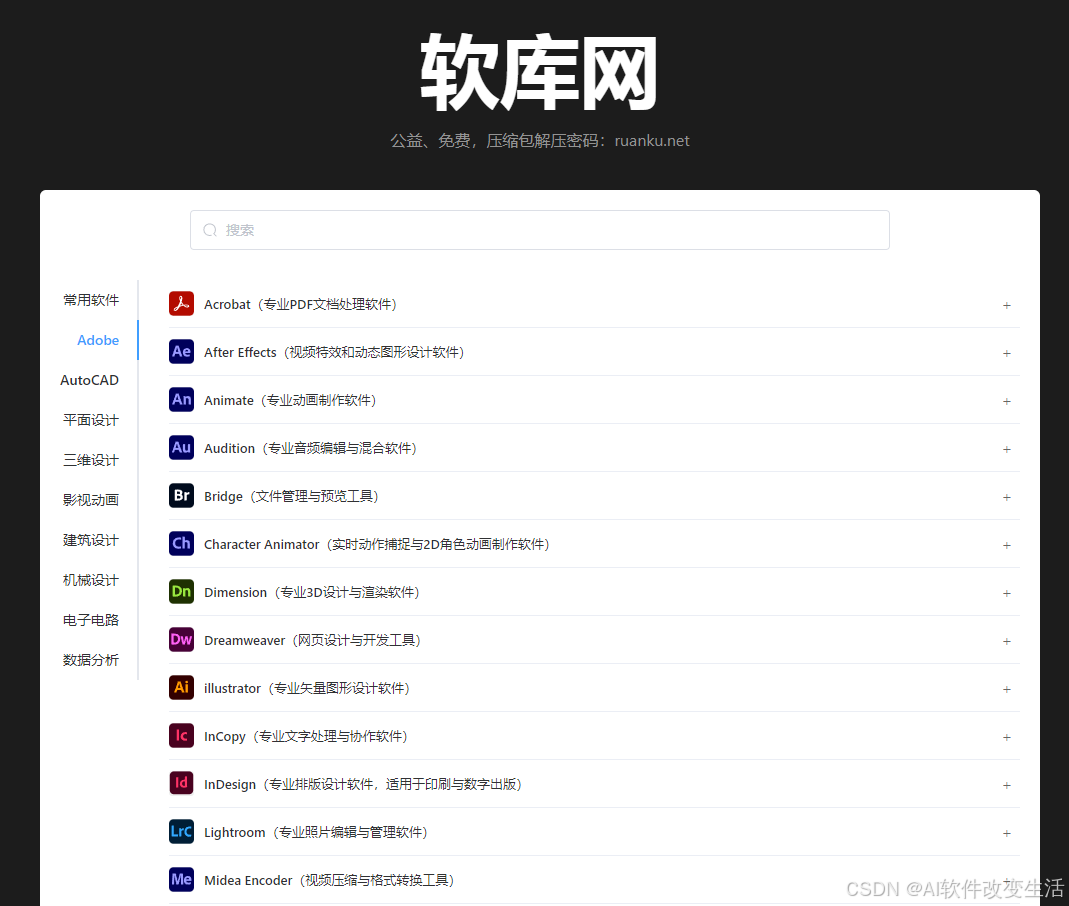The image size is (1069, 906).
Task: Click the illustrator (专业矢量图形设计软件) label
Action: [x=307, y=689]
